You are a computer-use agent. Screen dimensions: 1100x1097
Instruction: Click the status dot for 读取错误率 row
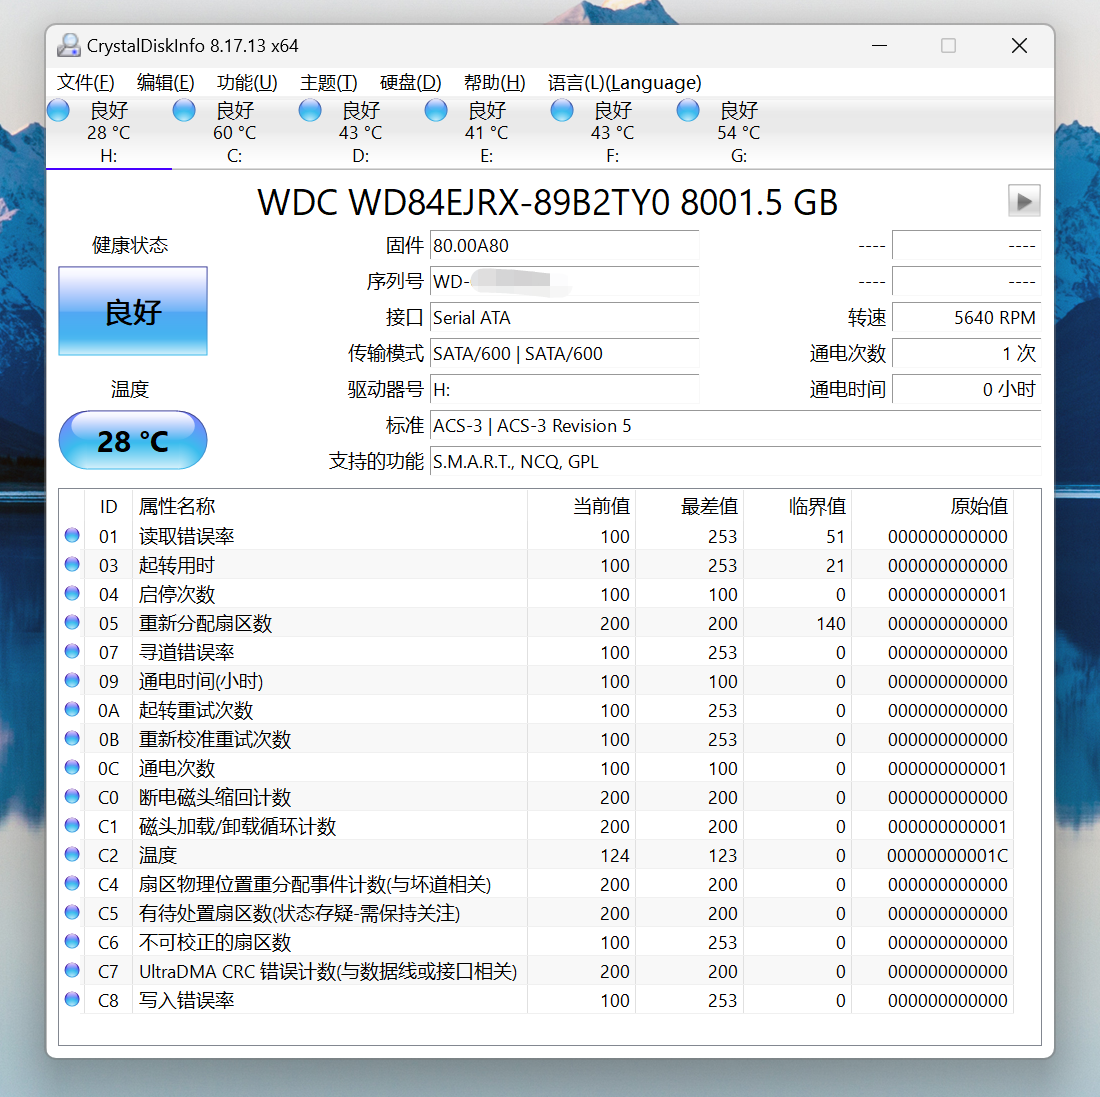(x=72, y=535)
